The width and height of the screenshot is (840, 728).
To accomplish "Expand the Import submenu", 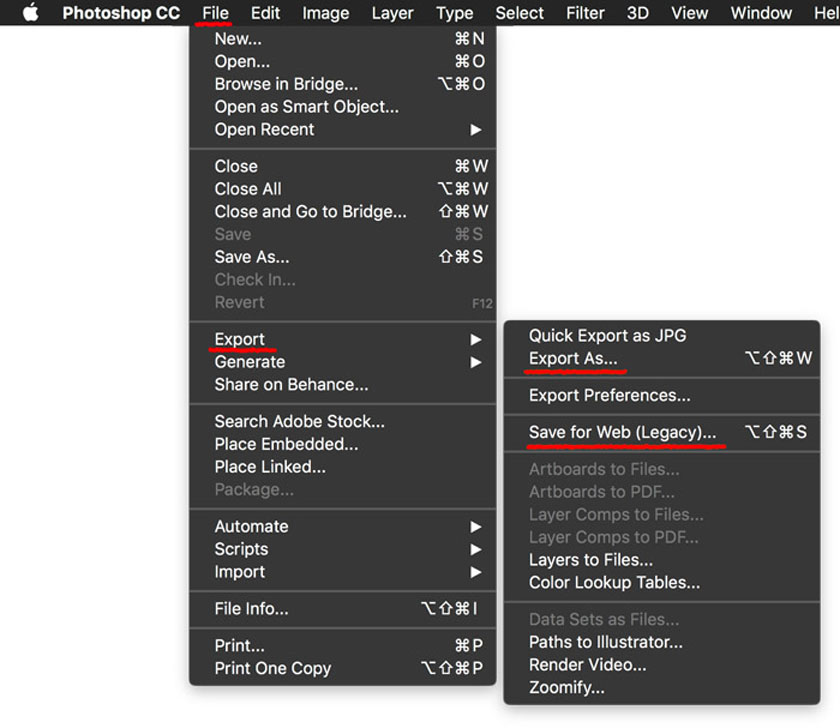I will coord(343,572).
